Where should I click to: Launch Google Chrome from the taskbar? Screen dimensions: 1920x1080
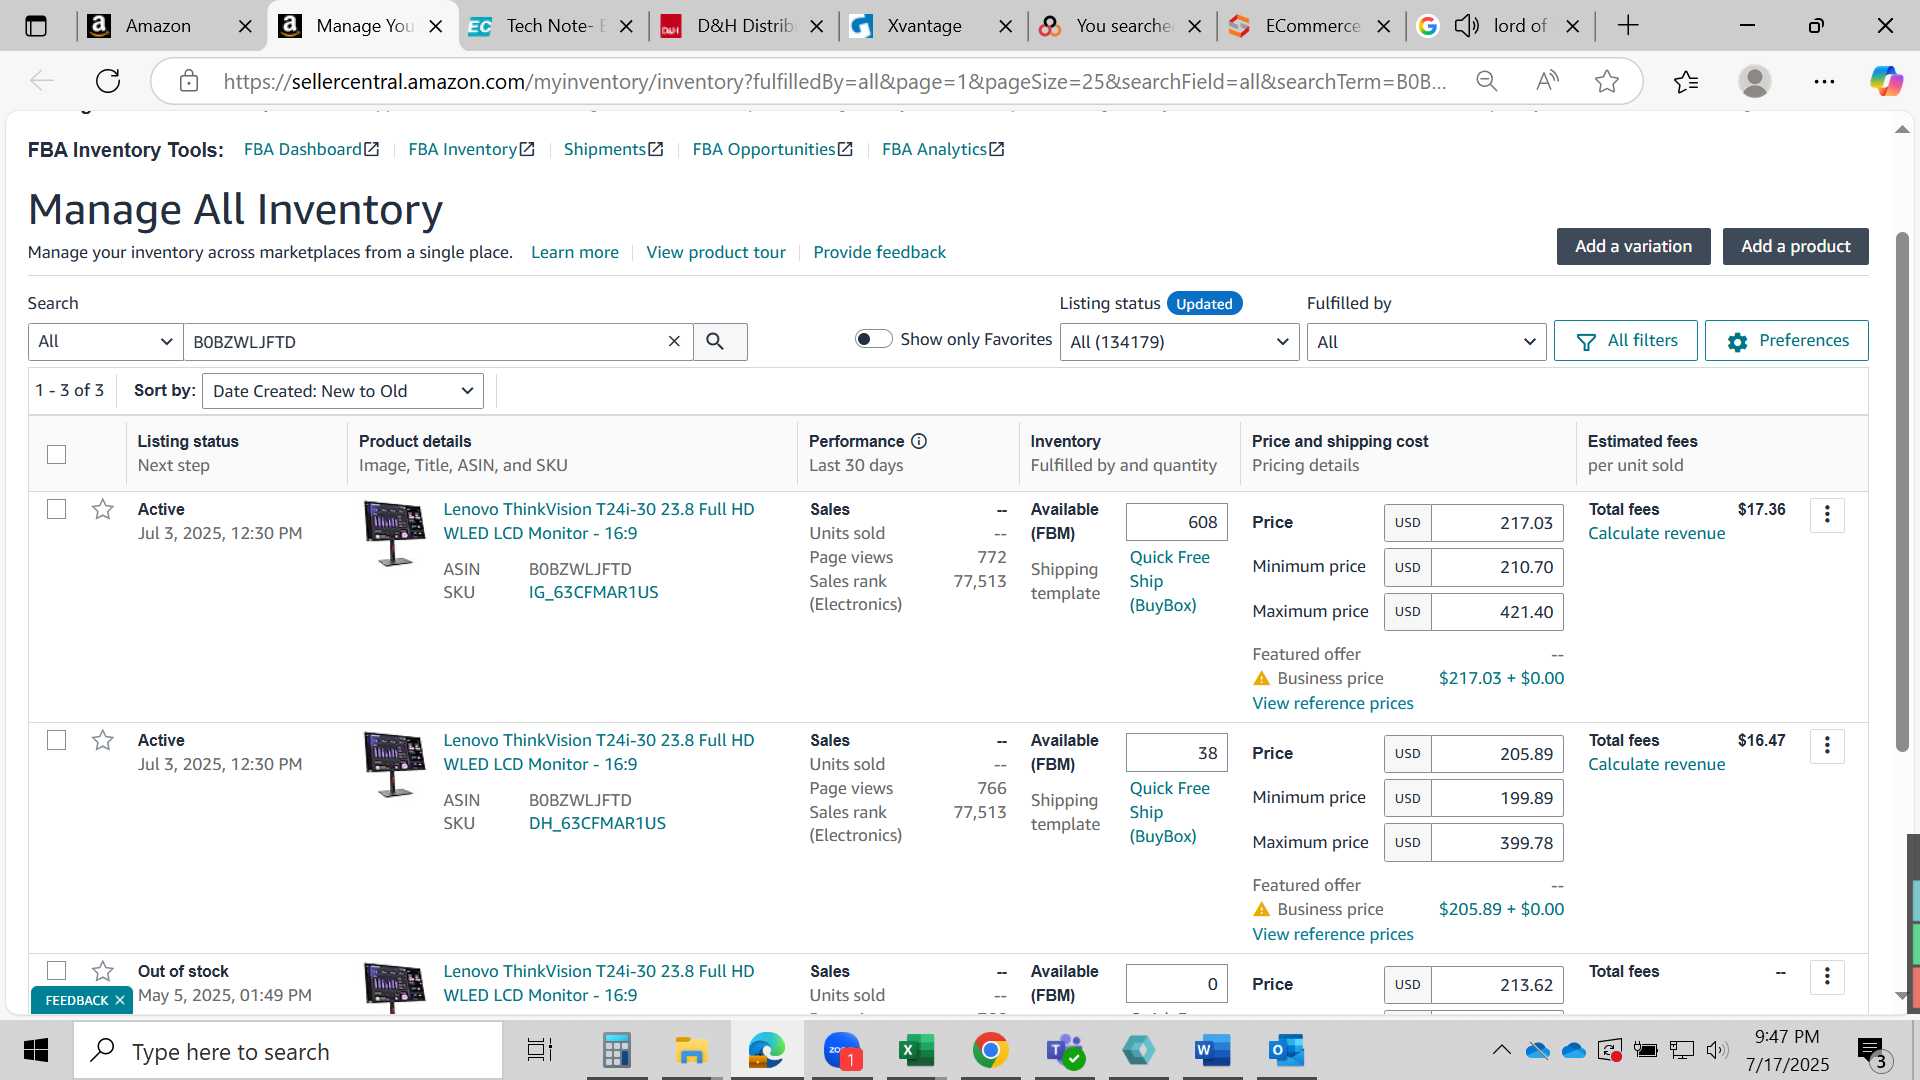990,1051
